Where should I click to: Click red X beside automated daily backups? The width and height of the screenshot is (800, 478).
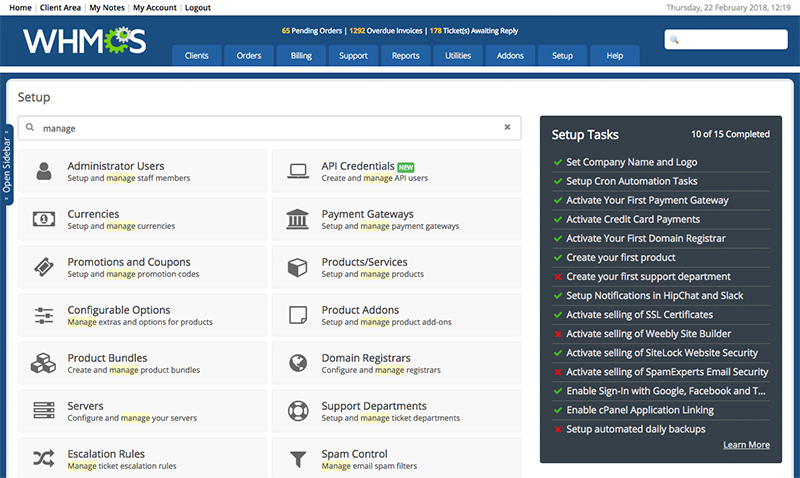click(558, 429)
